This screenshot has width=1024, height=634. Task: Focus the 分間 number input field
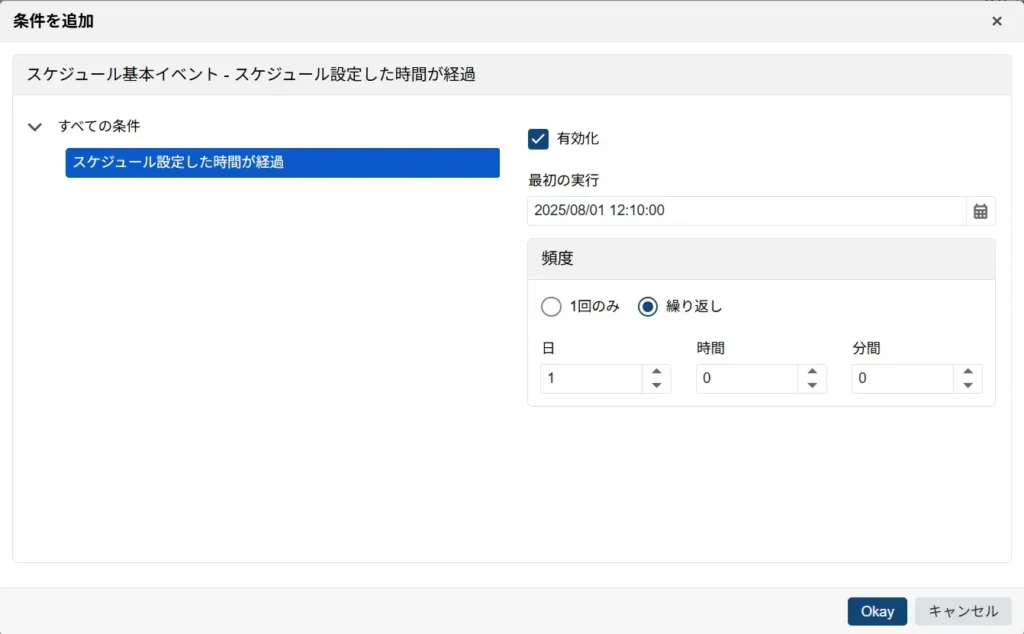[902, 379]
